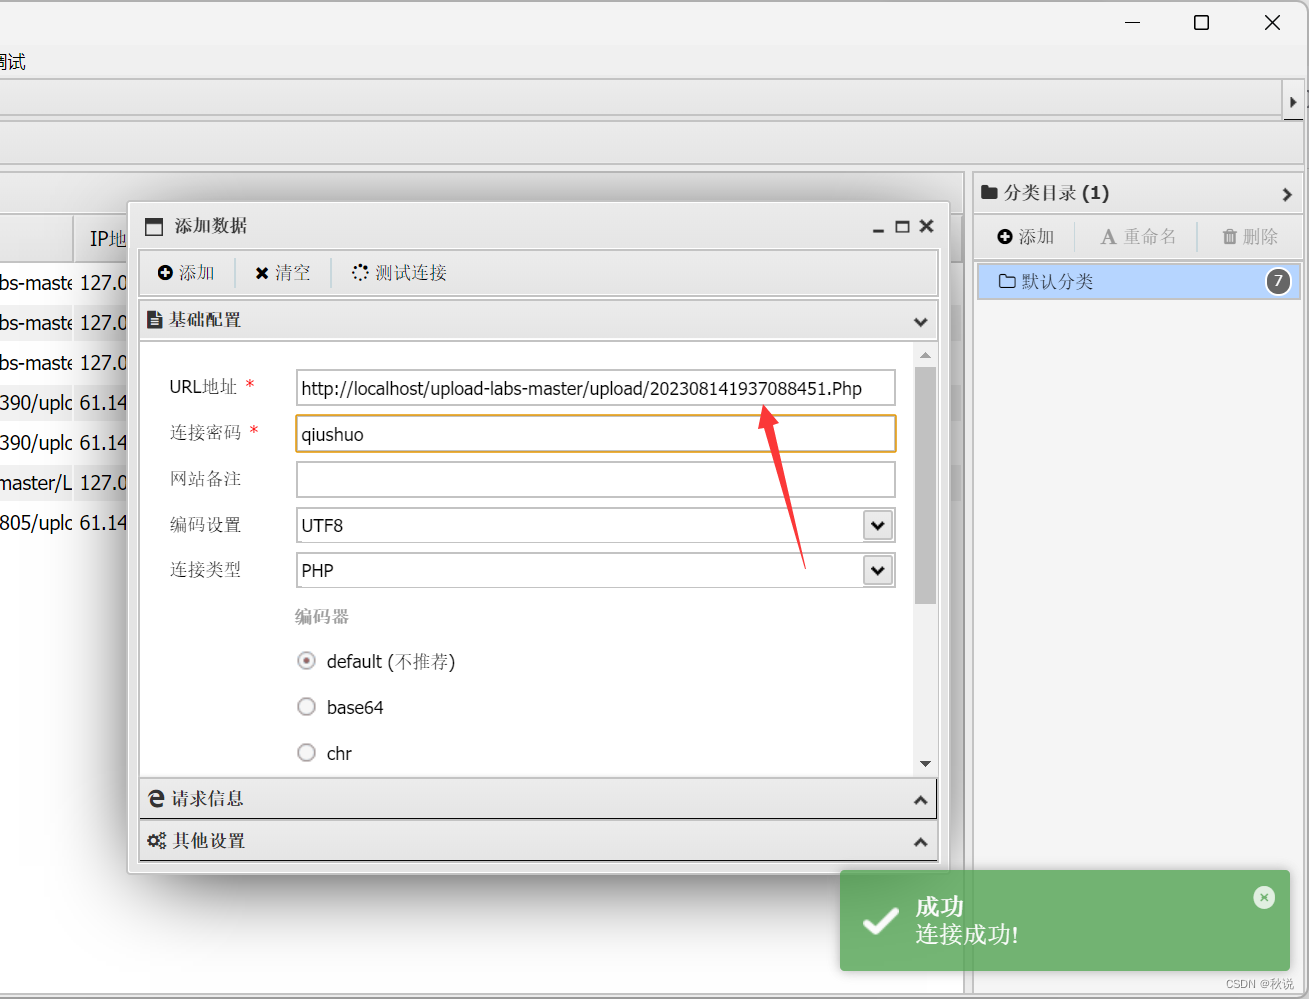Minimize the 添加数据 dialog

(878, 228)
